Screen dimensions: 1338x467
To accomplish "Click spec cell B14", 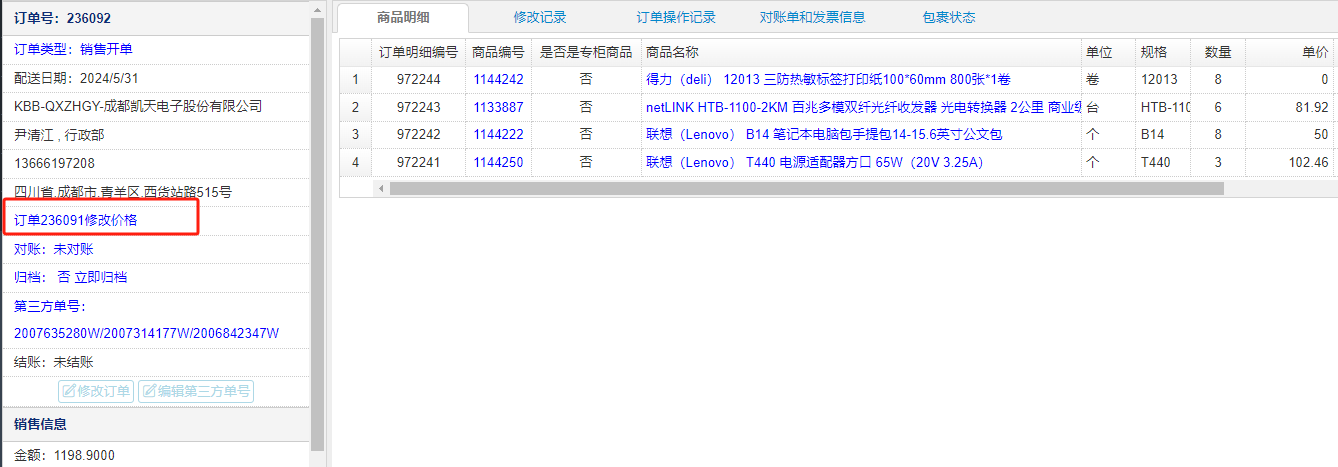I will [x=1163, y=134].
